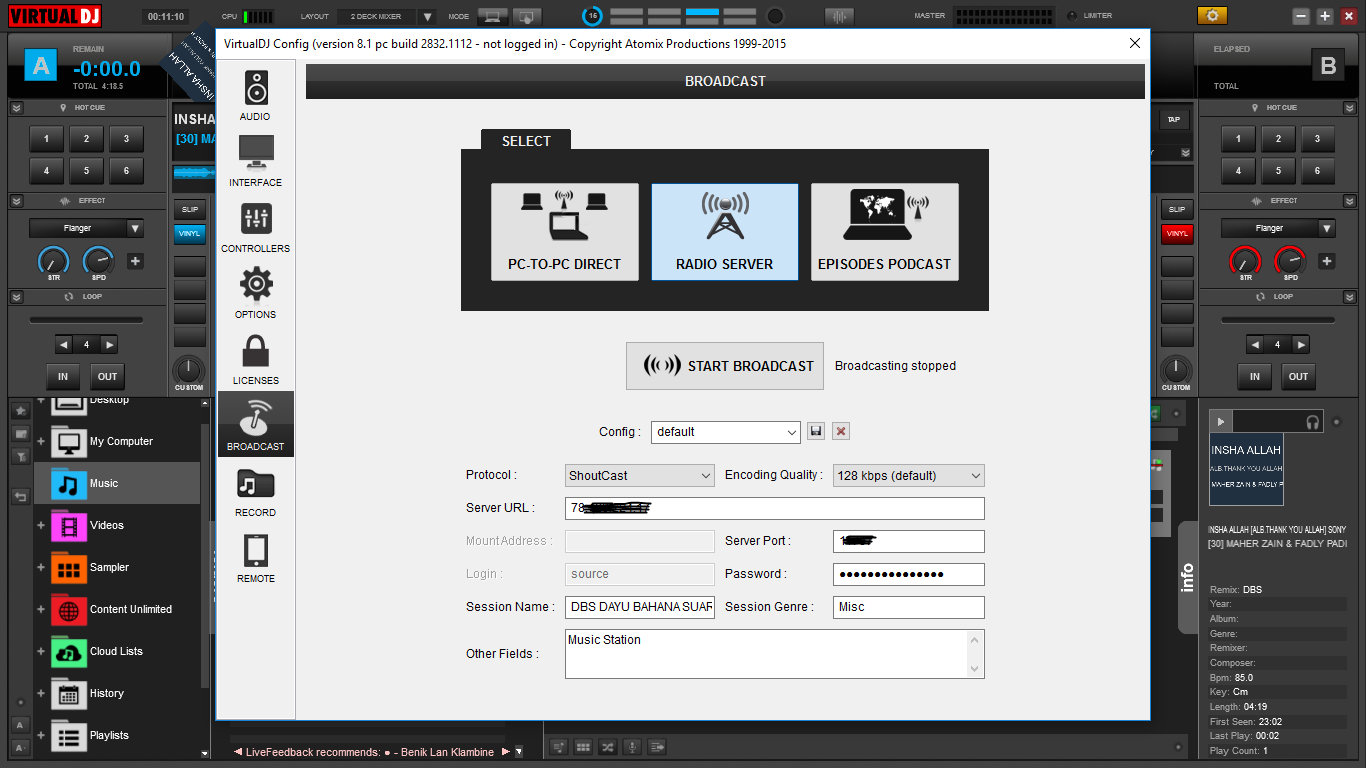Open the Encoding Quality dropdown

[x=907, y=475]
